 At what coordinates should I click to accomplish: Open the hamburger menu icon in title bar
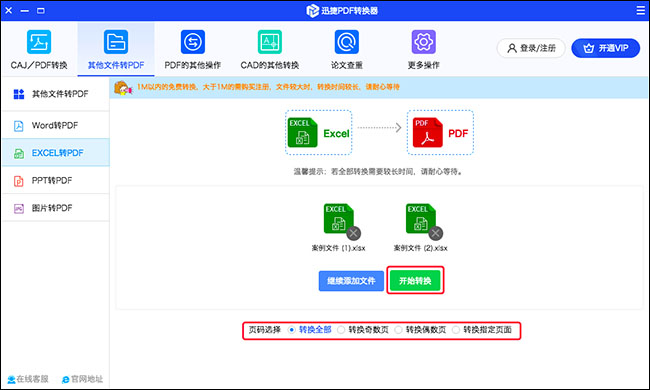click(641, 10)
